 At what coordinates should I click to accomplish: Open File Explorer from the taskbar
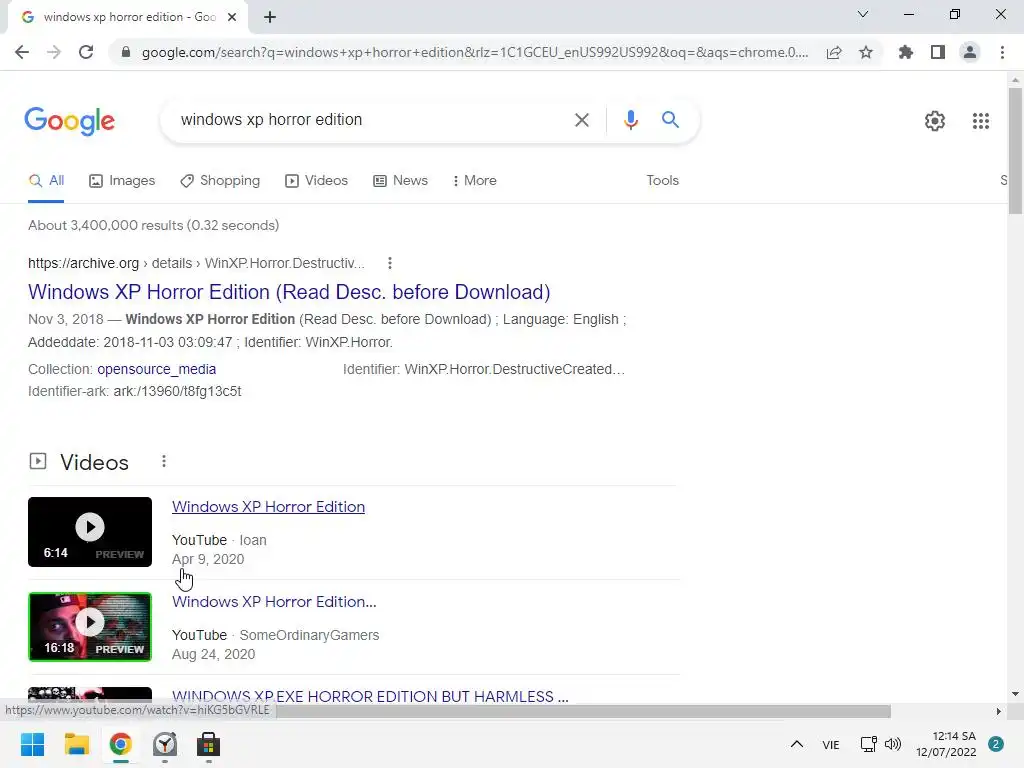click(x=76, y=744)
